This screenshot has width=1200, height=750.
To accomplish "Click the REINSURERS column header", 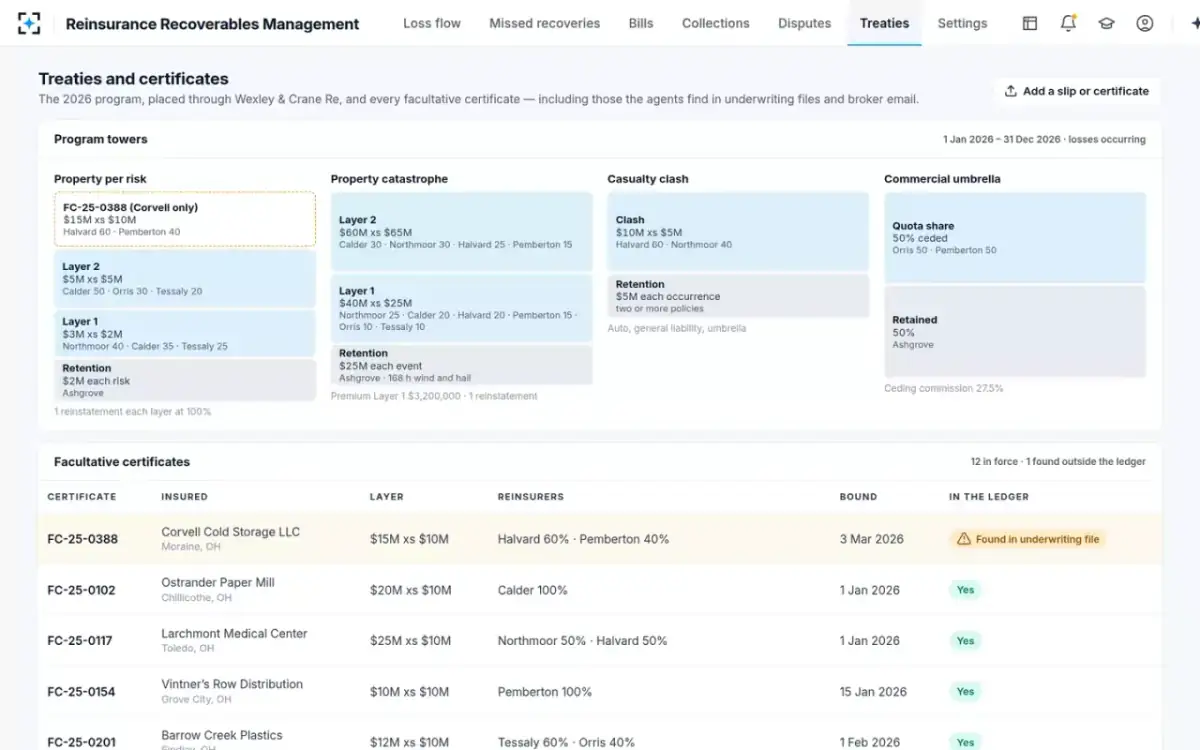I will point(531,497).
